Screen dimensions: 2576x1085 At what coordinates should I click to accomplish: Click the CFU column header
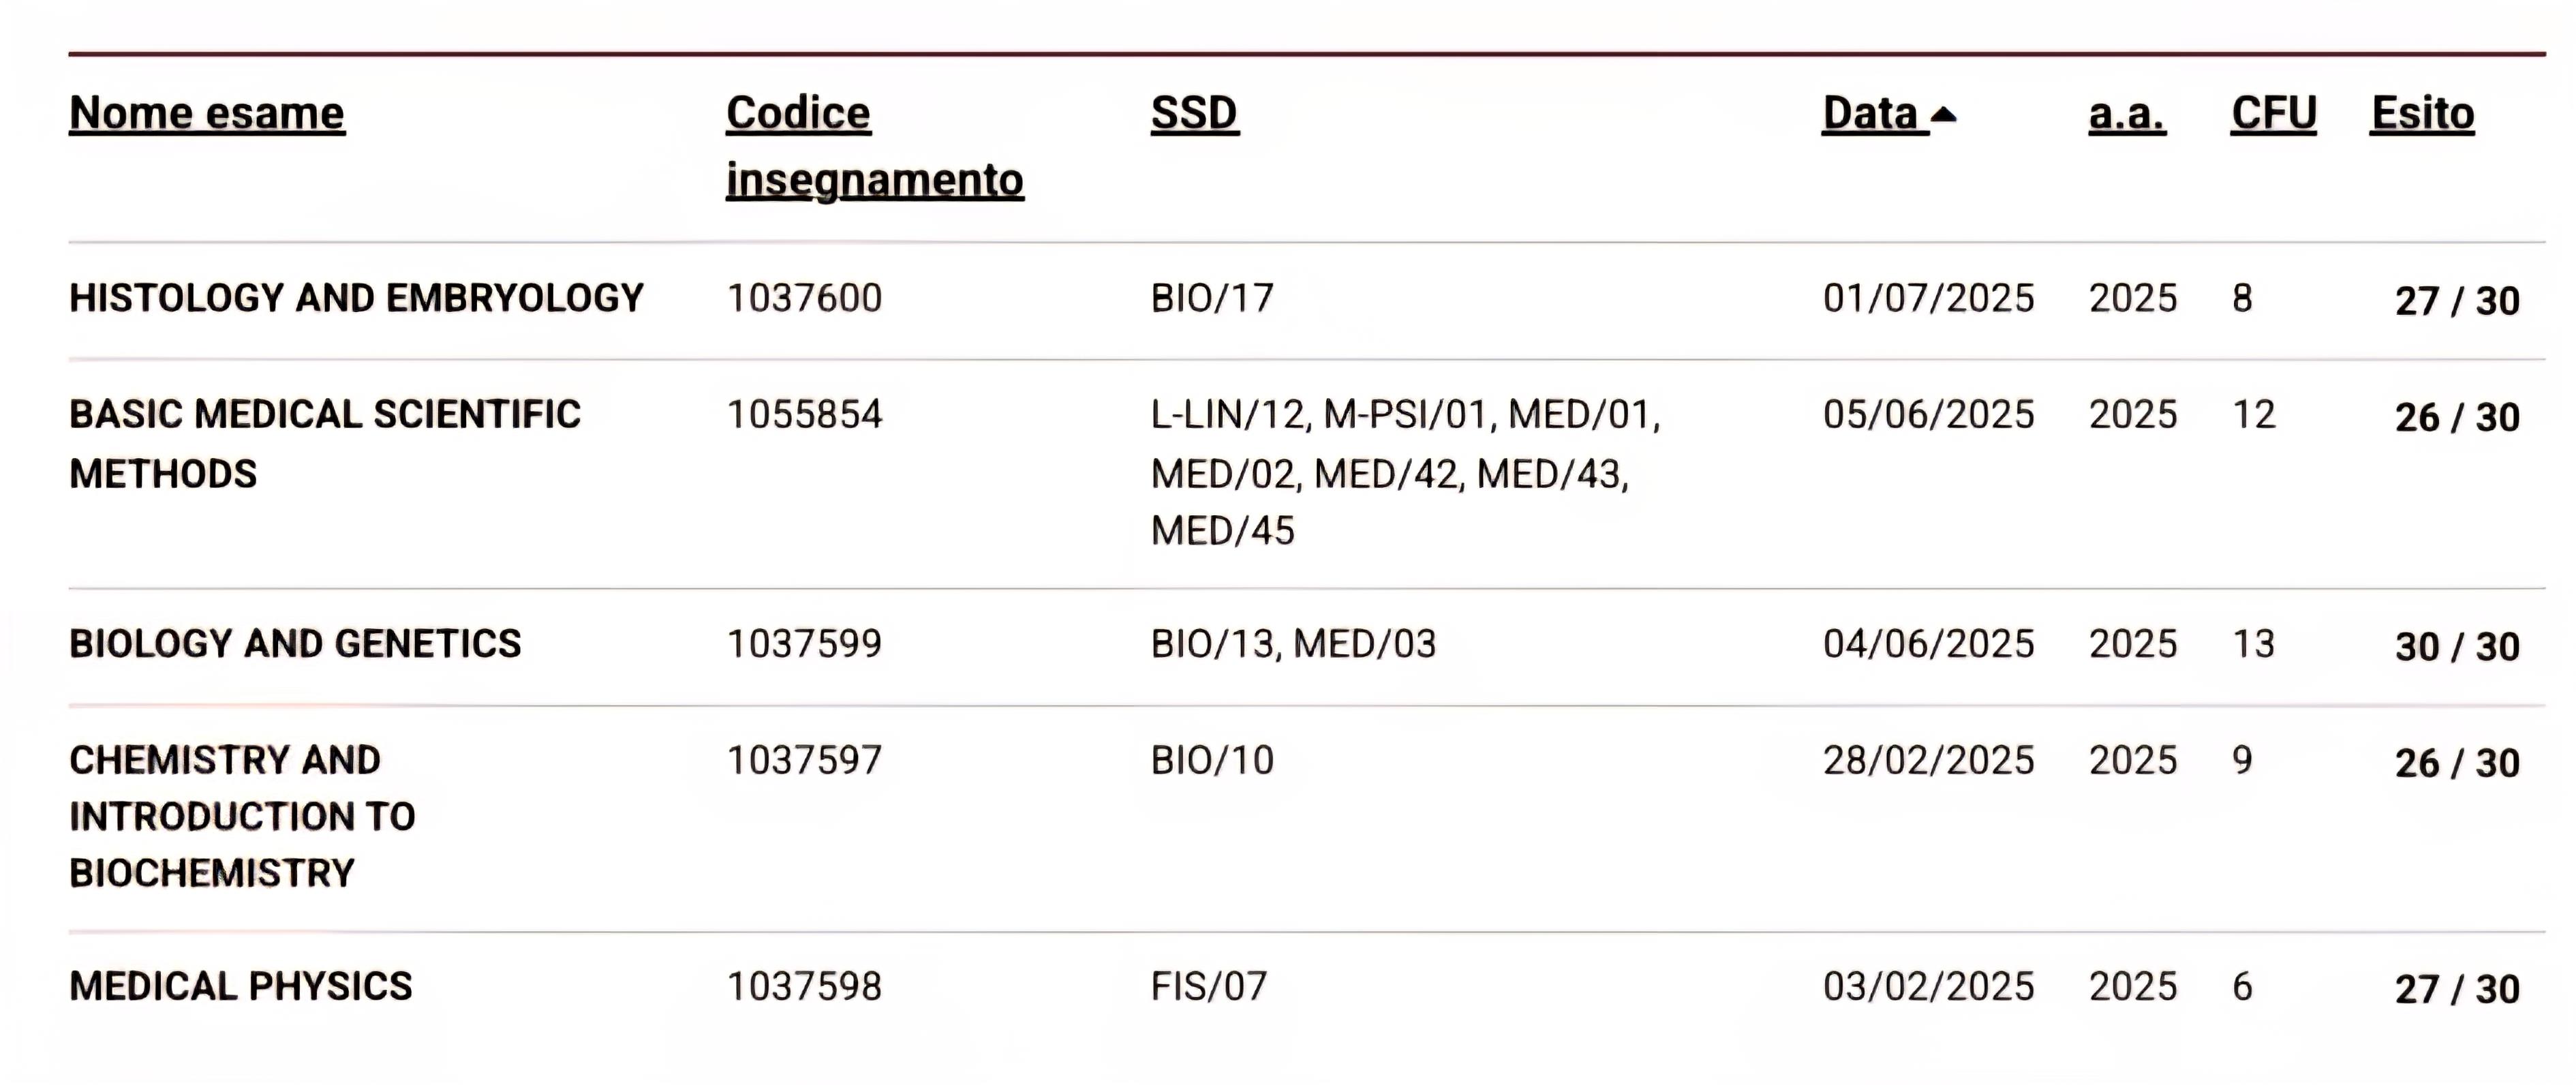tap(2273, 113)
